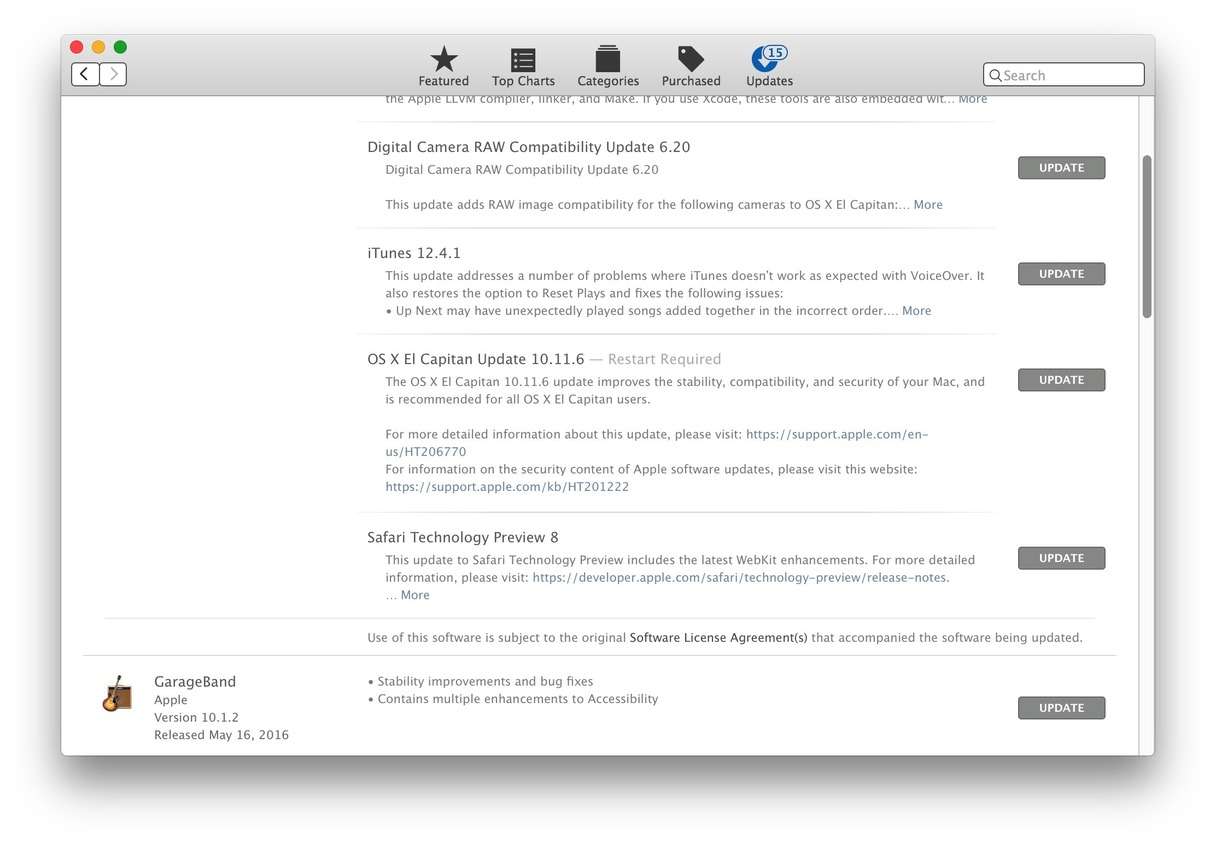Click the "Version 10.1.2" text
The width and height of the screenshot is (1216, 843).
[196, 718]
